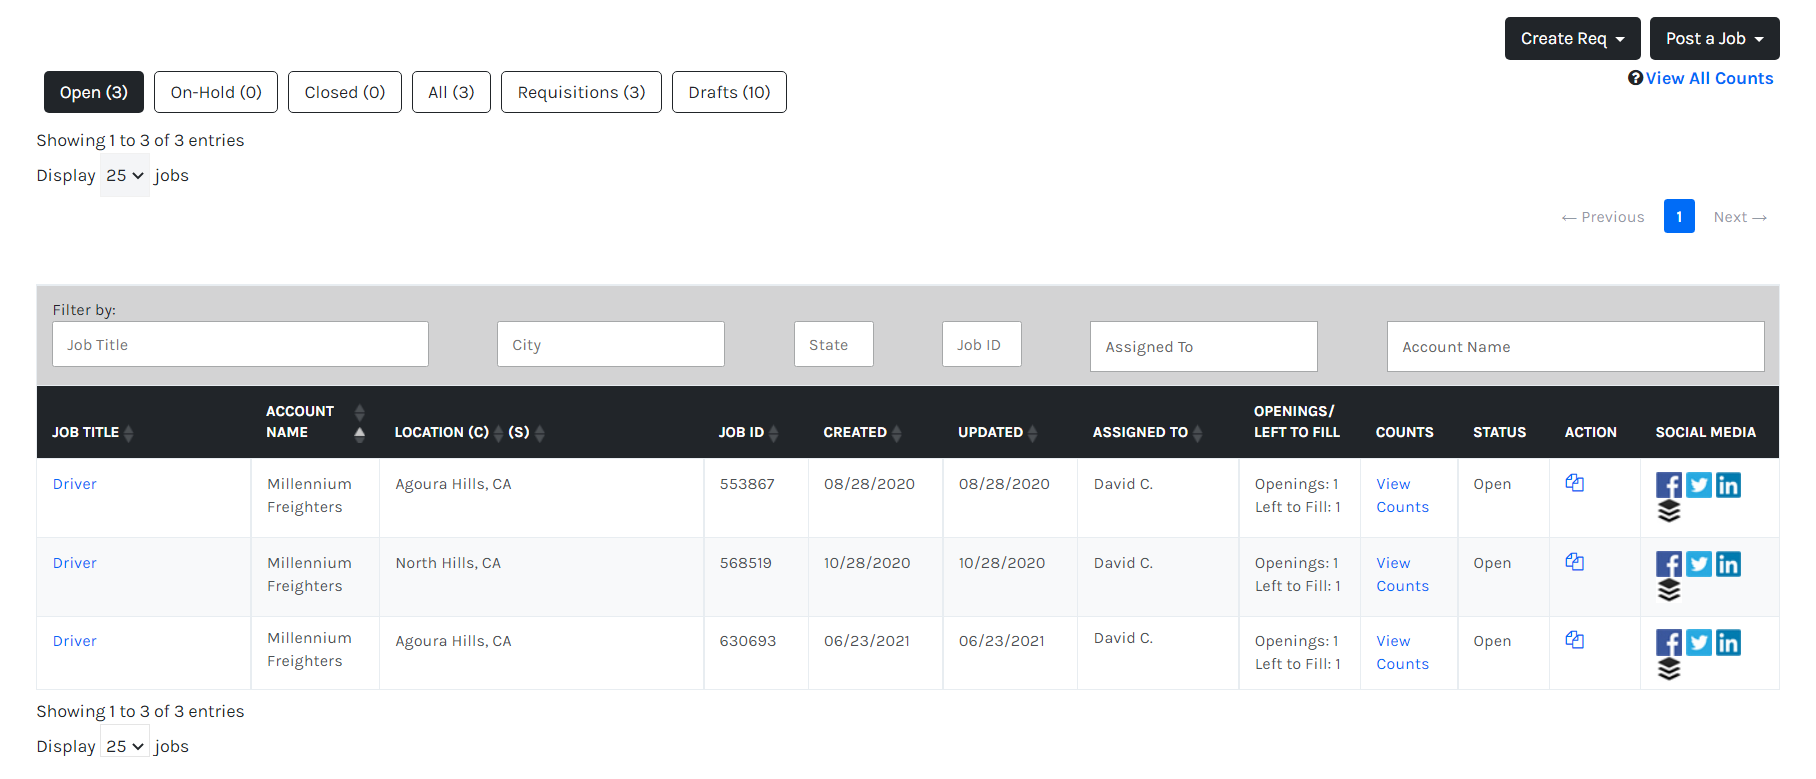Select page 1 in pagination

coord(1679,216)
